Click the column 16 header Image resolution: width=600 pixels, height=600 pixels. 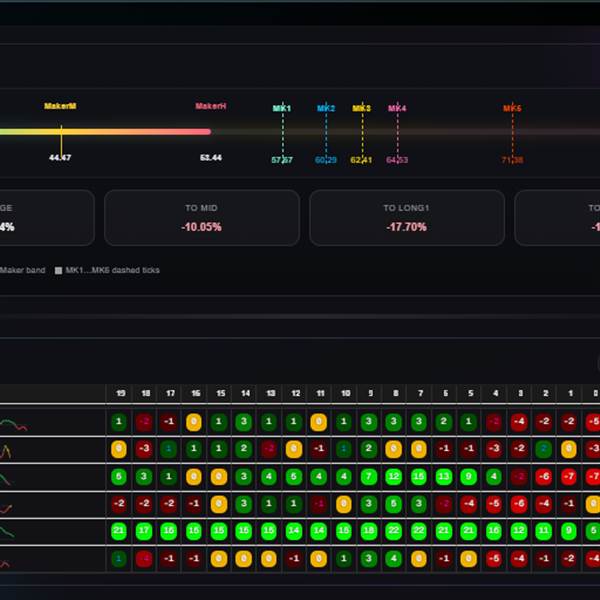click(x=196, y=393)
